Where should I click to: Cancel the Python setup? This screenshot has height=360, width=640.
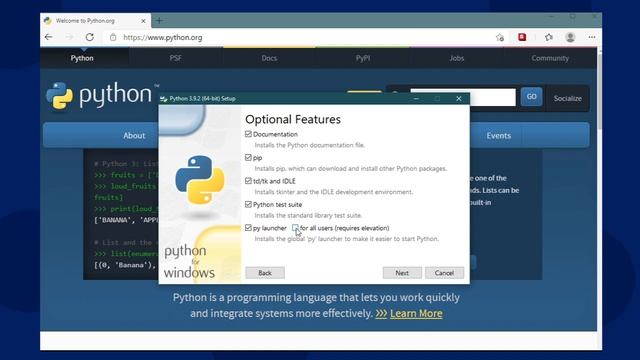coord(444,273)
